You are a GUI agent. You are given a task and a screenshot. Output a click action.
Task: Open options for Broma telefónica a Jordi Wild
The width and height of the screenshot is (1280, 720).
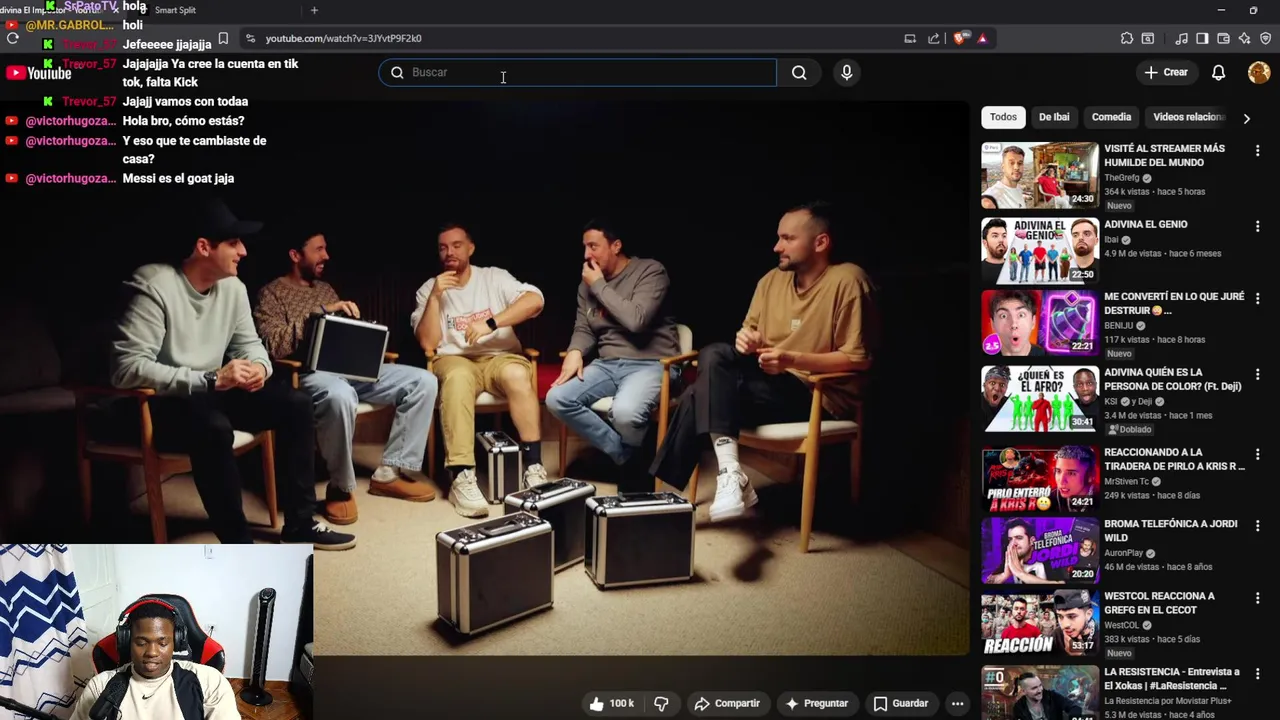click(1257, 525)
